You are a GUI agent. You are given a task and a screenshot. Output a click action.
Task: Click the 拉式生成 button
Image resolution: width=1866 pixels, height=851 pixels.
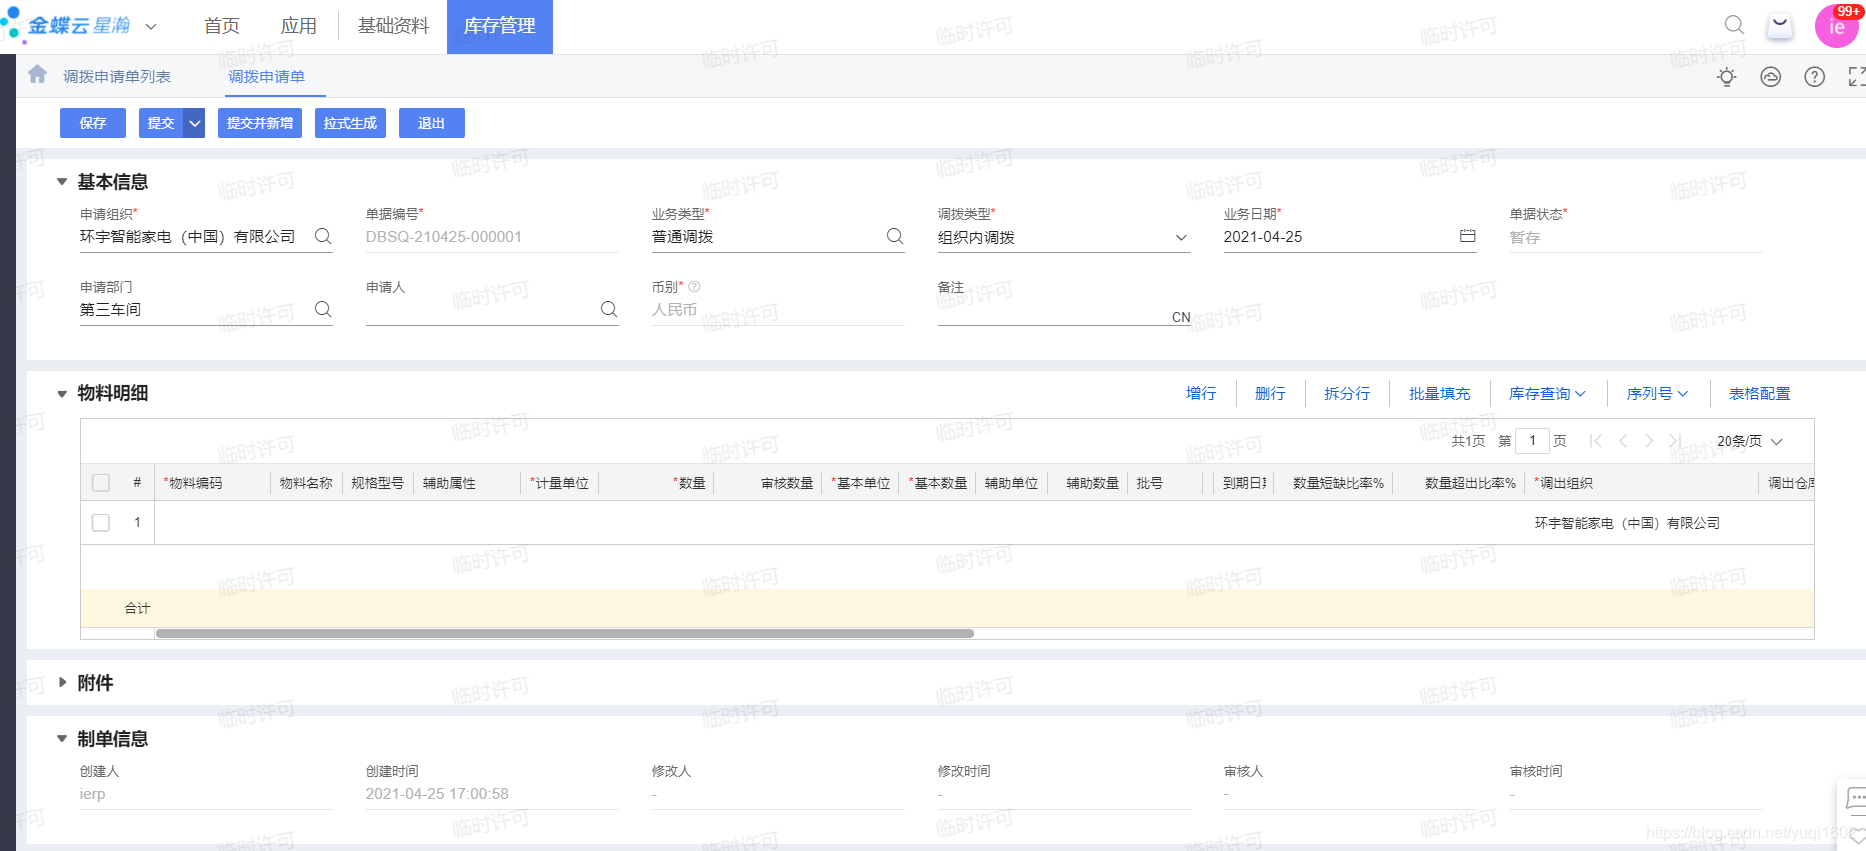click(350, 123)
